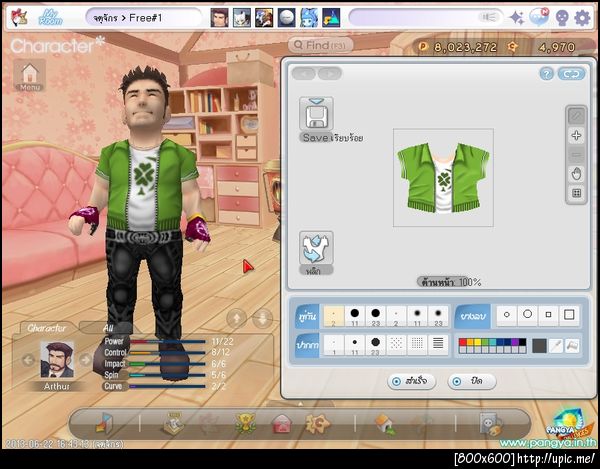Screen dimensions: 600x469
Task: Select the dot grid pattern pen
Action: 417,344
